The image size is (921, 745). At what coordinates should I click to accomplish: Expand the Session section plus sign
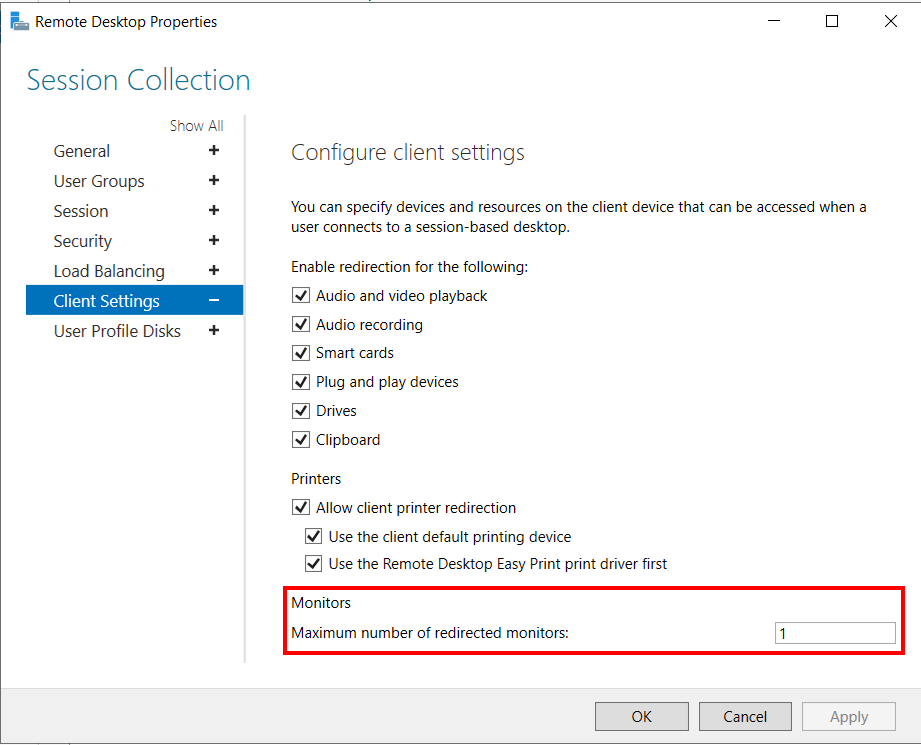(x=214, y=210)
